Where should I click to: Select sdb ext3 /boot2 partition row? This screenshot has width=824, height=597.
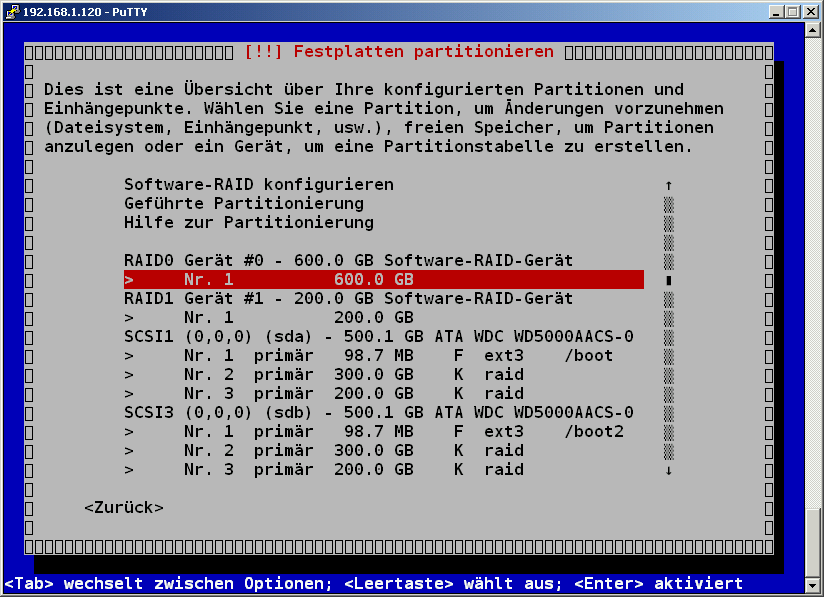click(x=373, y=432)
